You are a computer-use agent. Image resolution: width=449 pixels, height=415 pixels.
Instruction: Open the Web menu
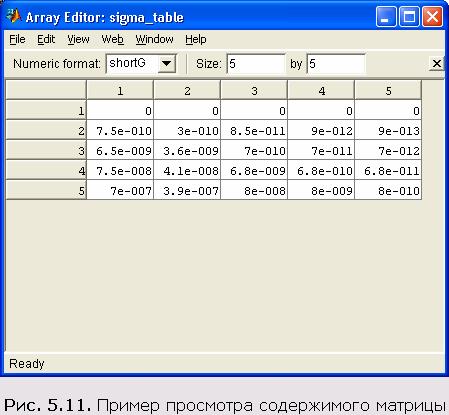tap(112, 39)
